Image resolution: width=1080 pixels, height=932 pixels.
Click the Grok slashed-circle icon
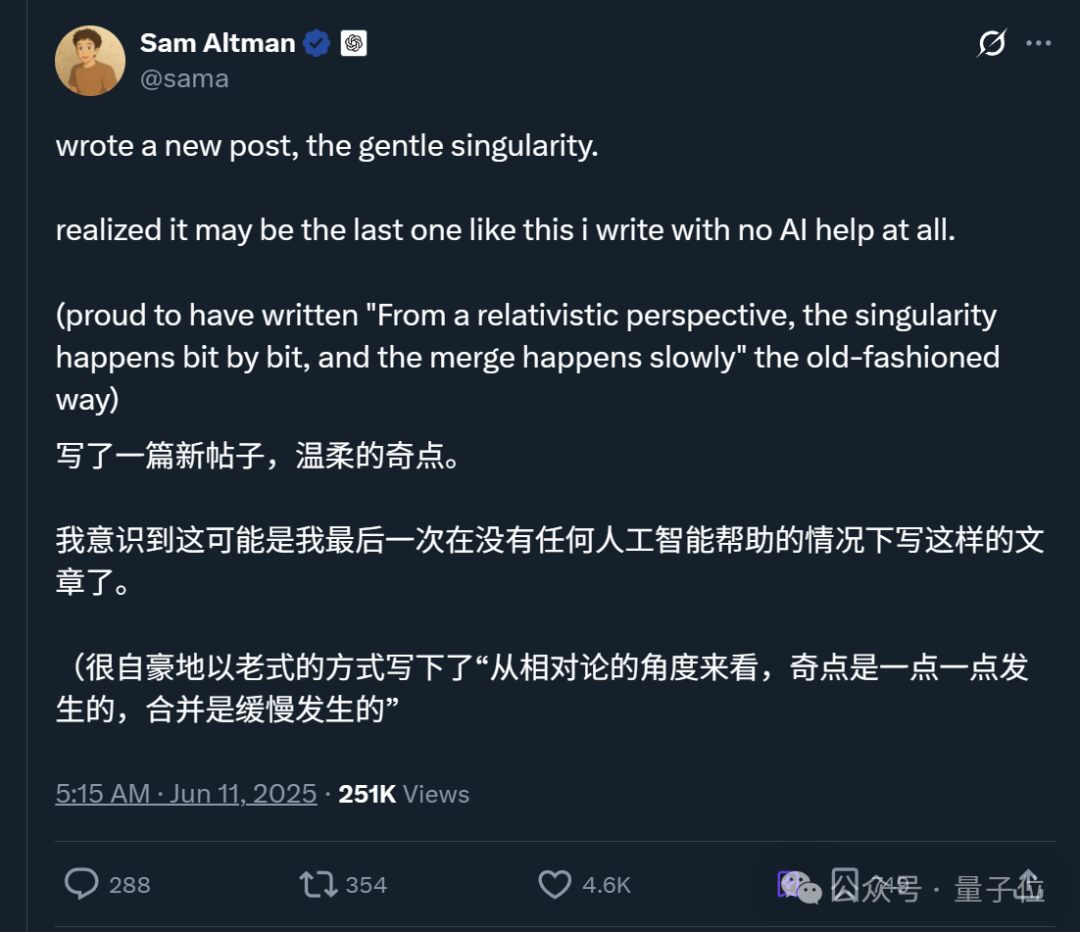pos(991,43)
